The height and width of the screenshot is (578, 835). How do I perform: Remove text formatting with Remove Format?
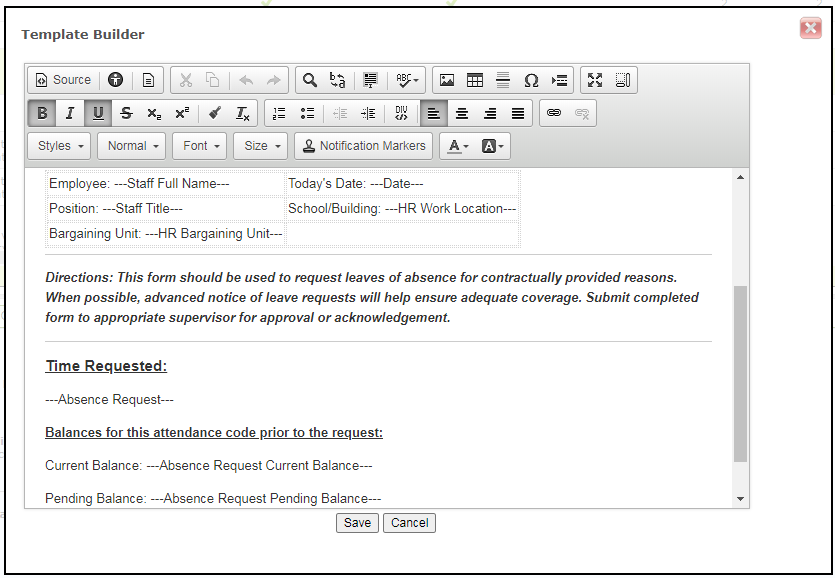[242, 113]
